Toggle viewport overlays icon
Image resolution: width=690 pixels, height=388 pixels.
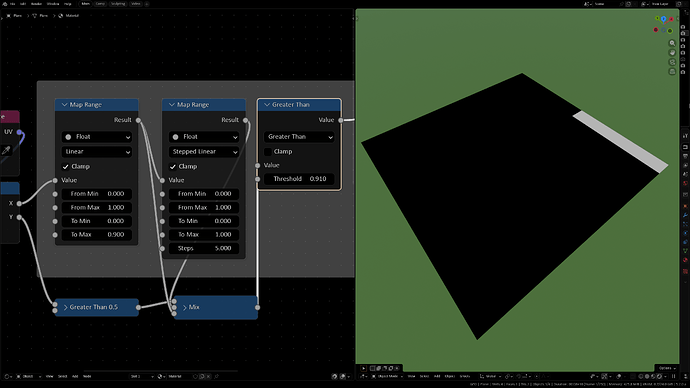coord(619,376)
